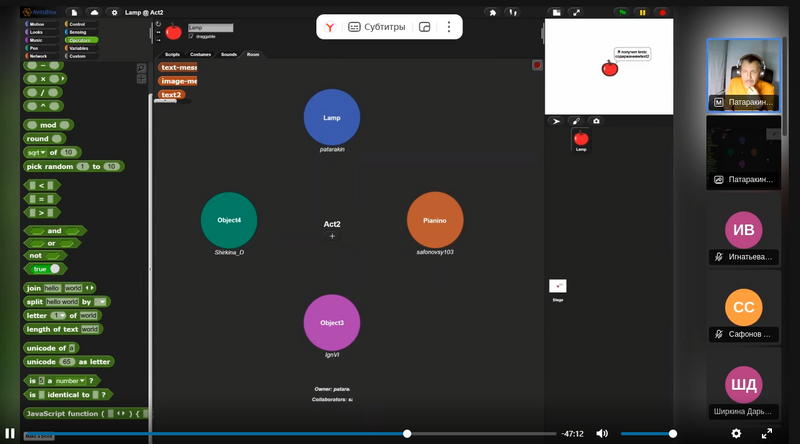This screenshot has height=444, width=800.
Task: Toggle the true/false boolean block switch
Action: (x=54, y=269)
